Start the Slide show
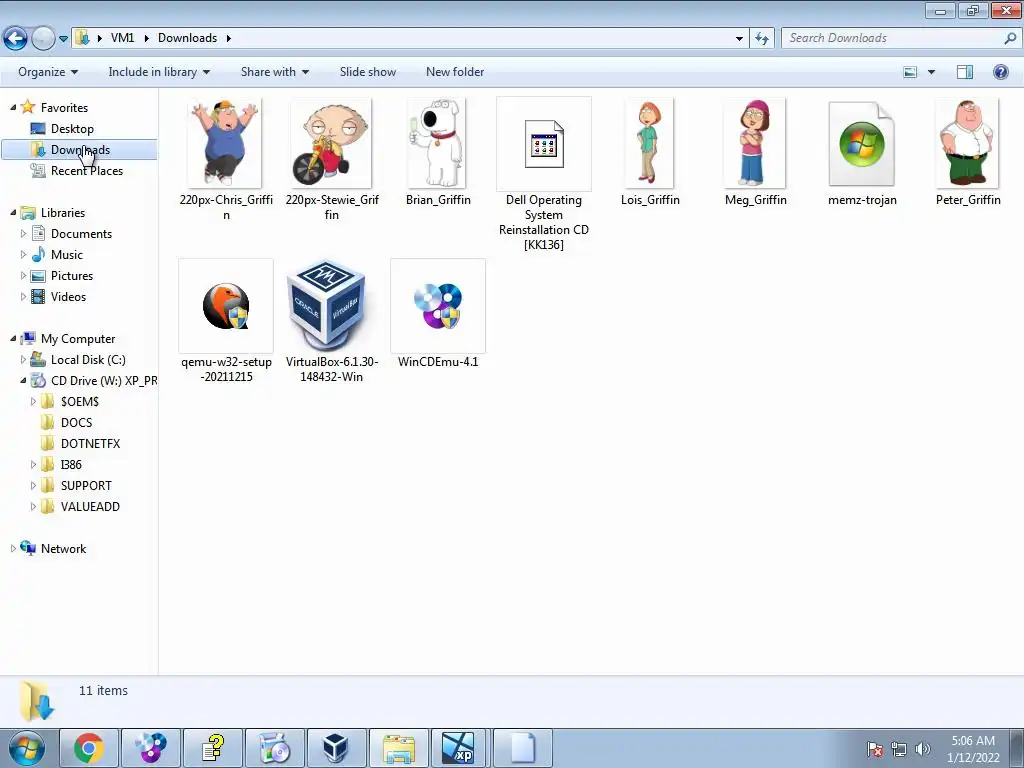The image size is (1024, 768). point(368,72)
